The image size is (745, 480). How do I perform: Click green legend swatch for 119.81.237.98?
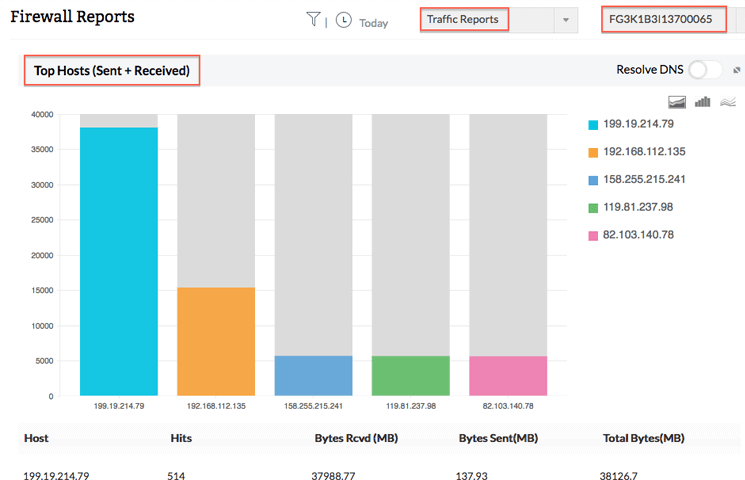pos(593,208)
